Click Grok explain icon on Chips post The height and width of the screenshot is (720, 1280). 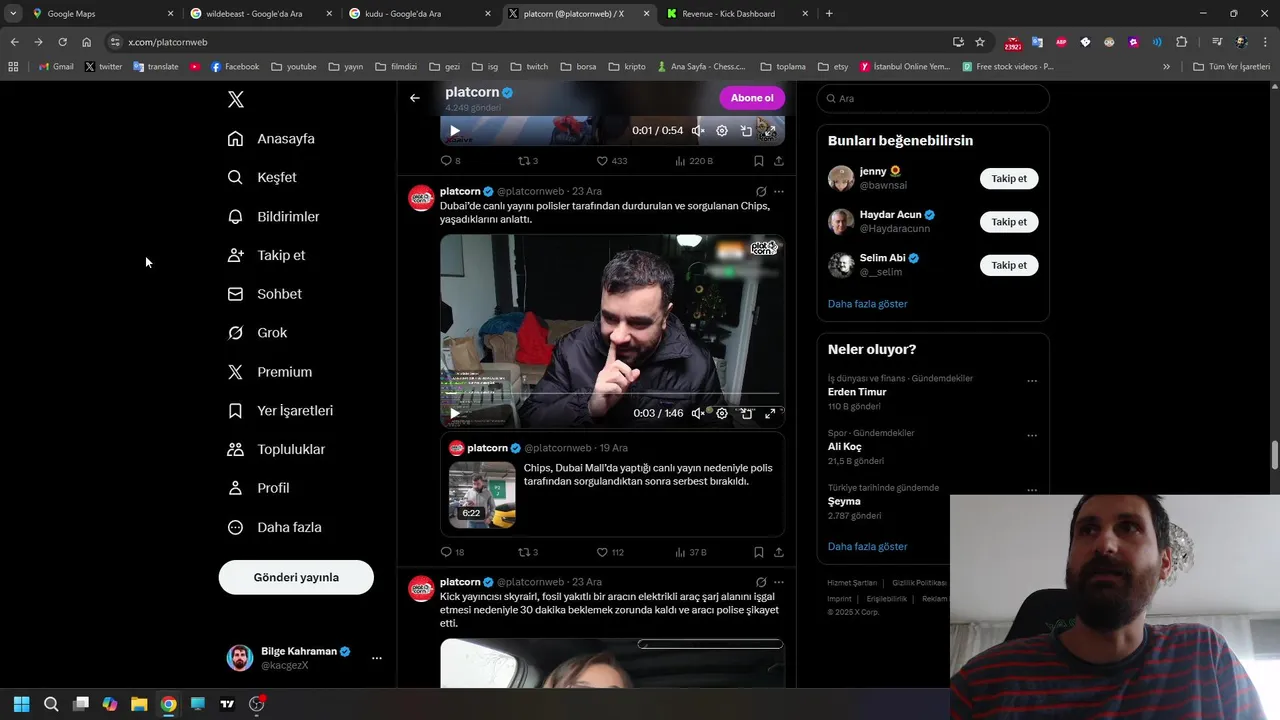point(761,191)
